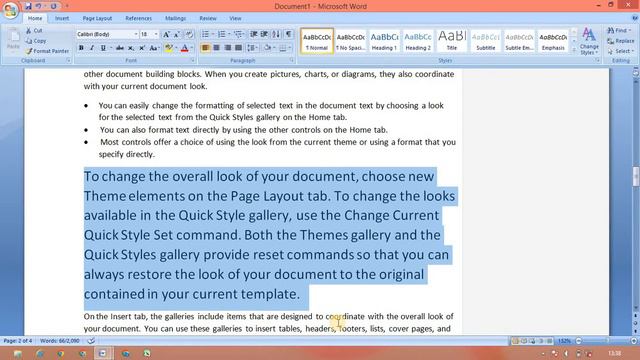
Task: Apply red font color
Action: click(184, 48)
